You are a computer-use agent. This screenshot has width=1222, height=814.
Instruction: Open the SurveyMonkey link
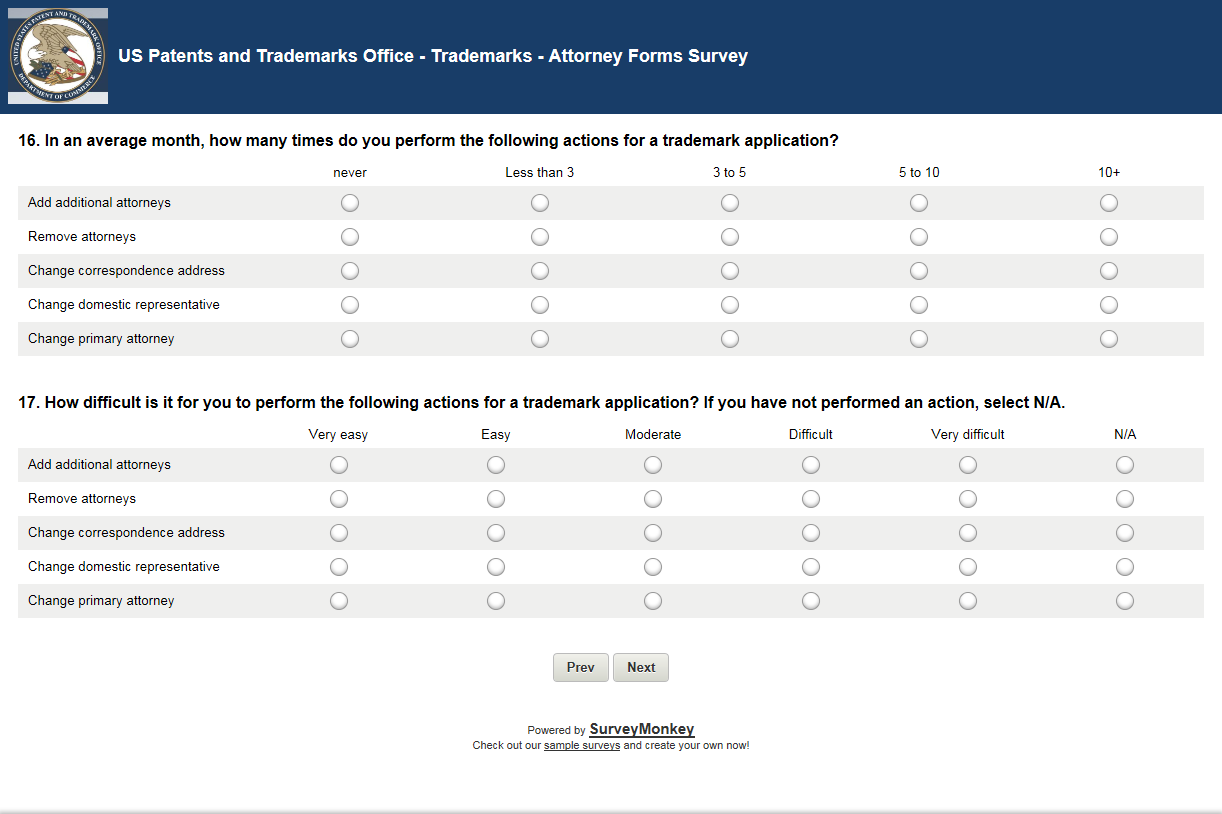coord(641,730)
